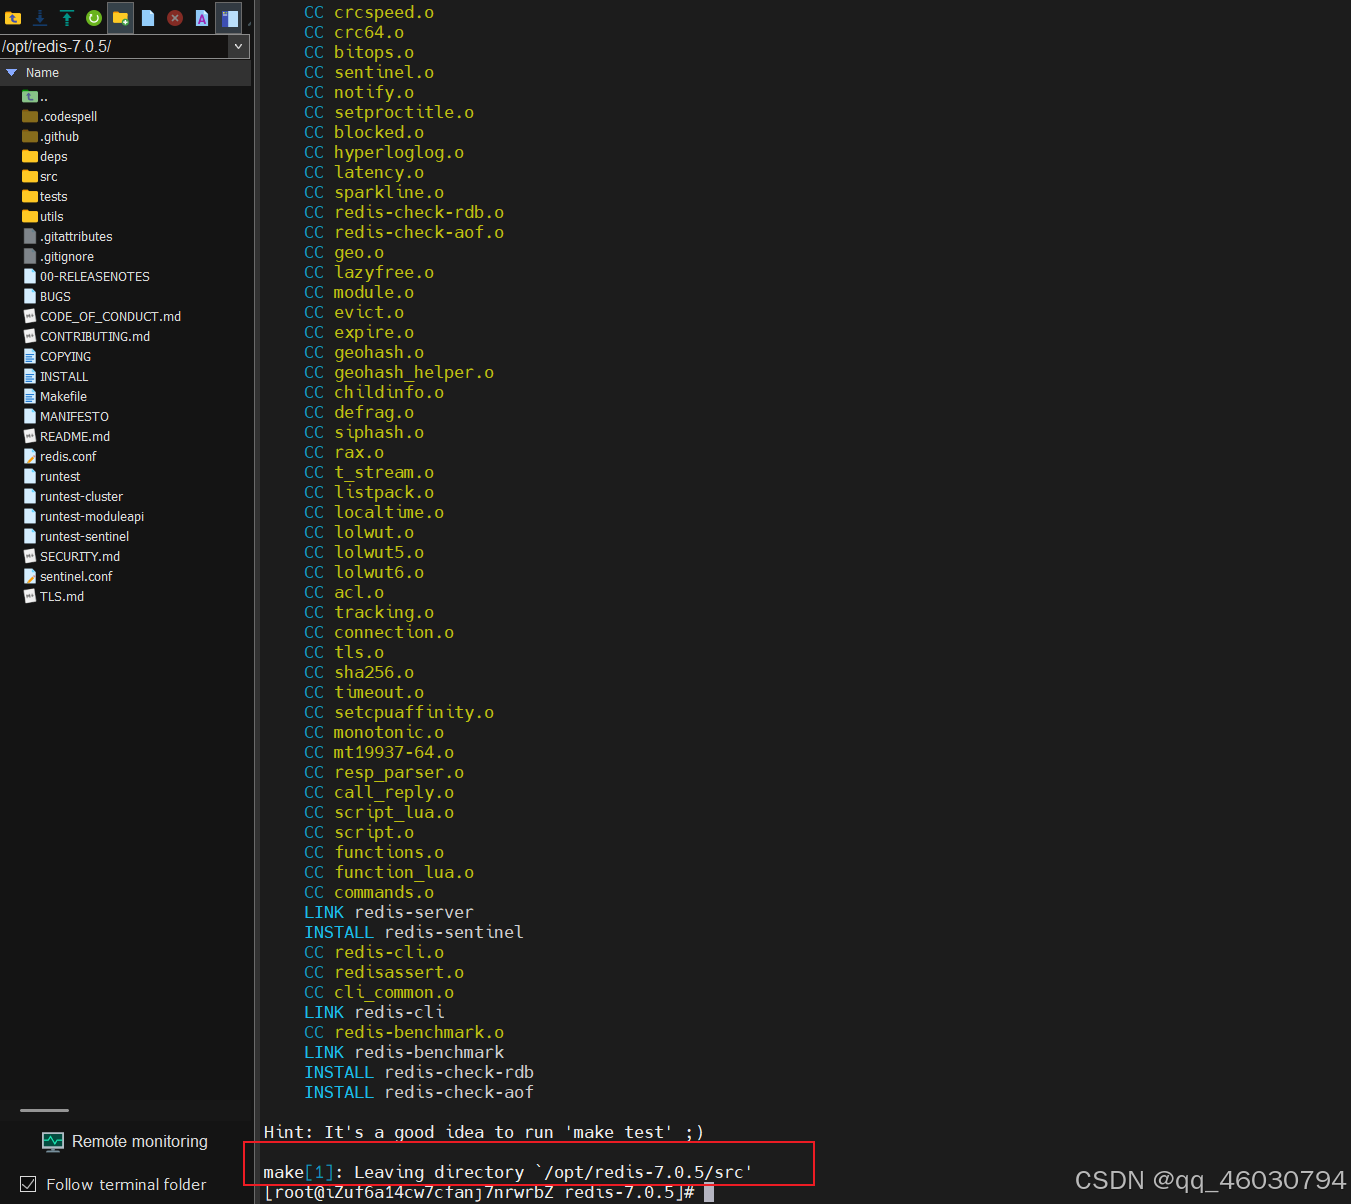Viewport: 1351px width, 1204px height.
Task: Click 'INSTALL redis-sentinel' terminal line
Action: click(414, 932)
